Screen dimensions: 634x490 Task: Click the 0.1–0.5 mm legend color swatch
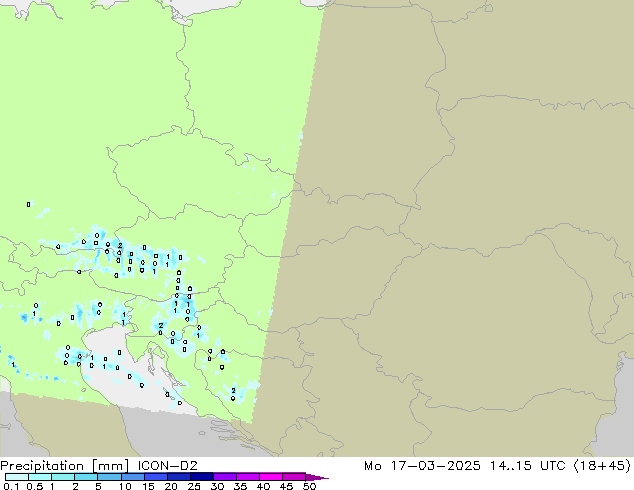[17, 477]
